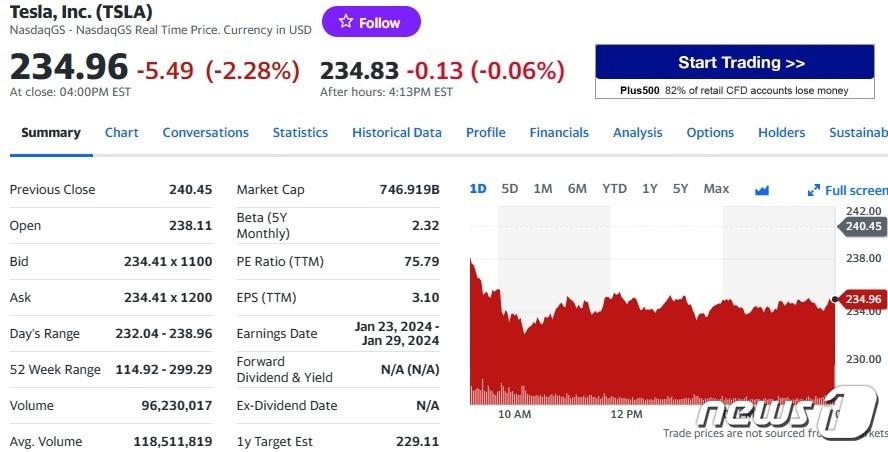This screenshot has height=452, width=888.
Task: Open the Analysis tab
Action: click(637, 133)
